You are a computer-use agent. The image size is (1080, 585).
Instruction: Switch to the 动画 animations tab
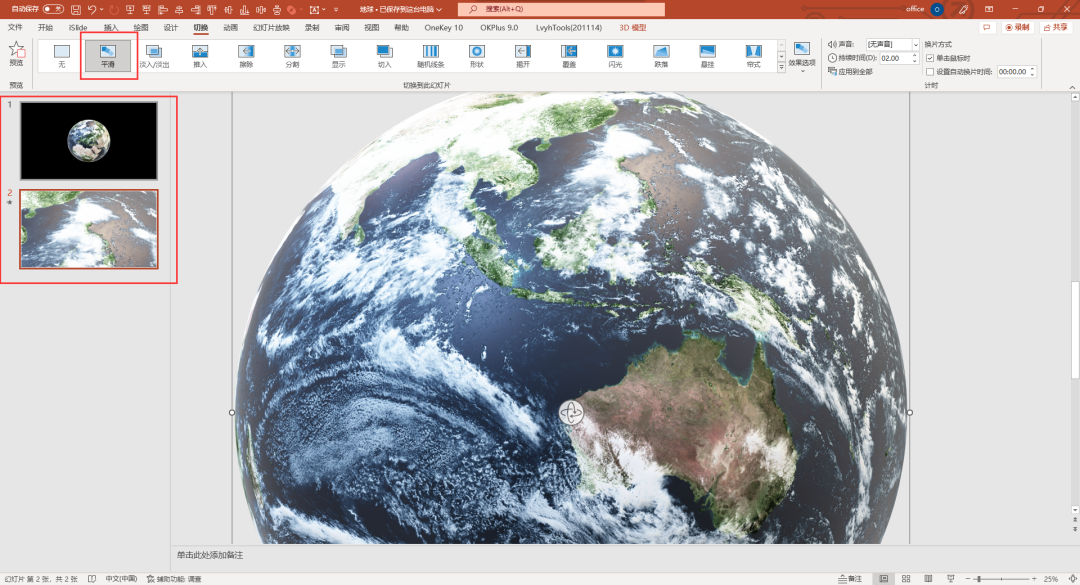coord(231,28)
